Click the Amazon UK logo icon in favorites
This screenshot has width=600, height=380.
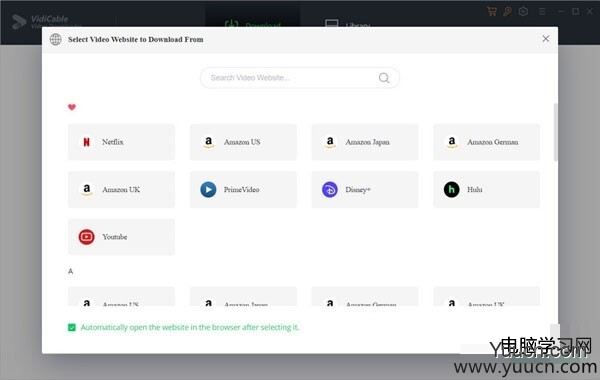[86, 189]
